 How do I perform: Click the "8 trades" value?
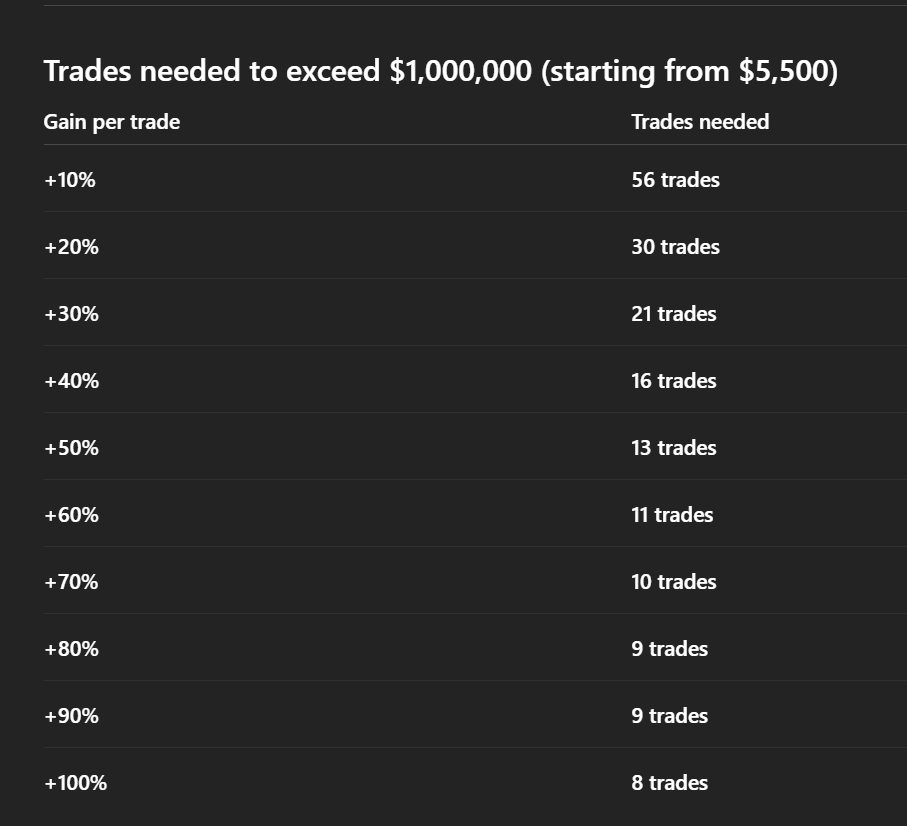pos(669,783)
